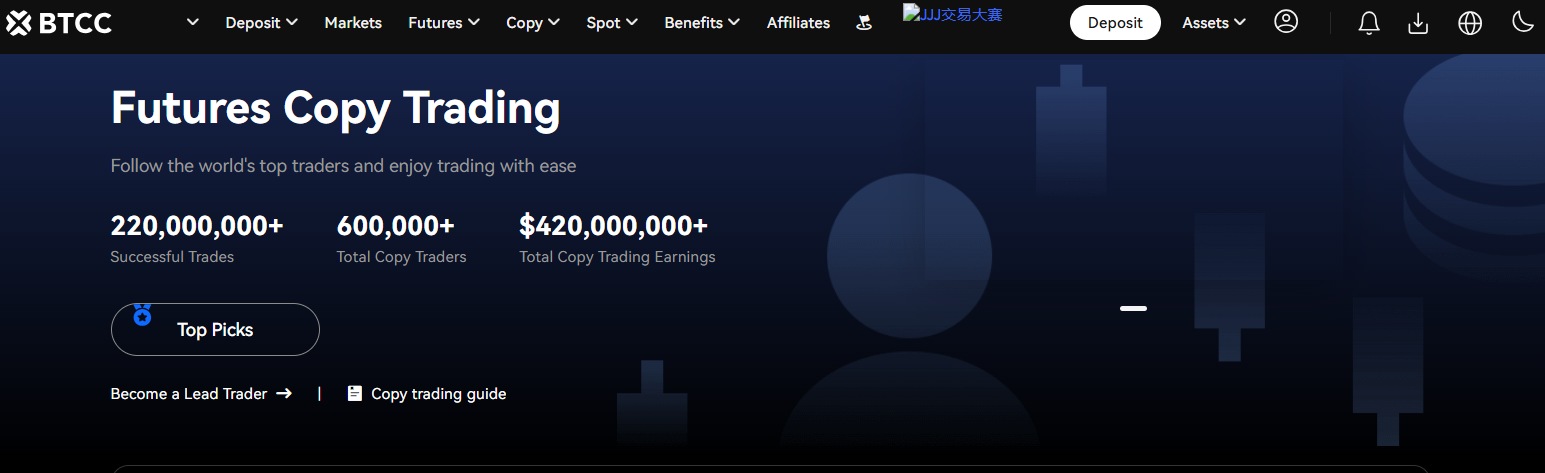Follow the Become a Lead Trader link

coord(201,394)
